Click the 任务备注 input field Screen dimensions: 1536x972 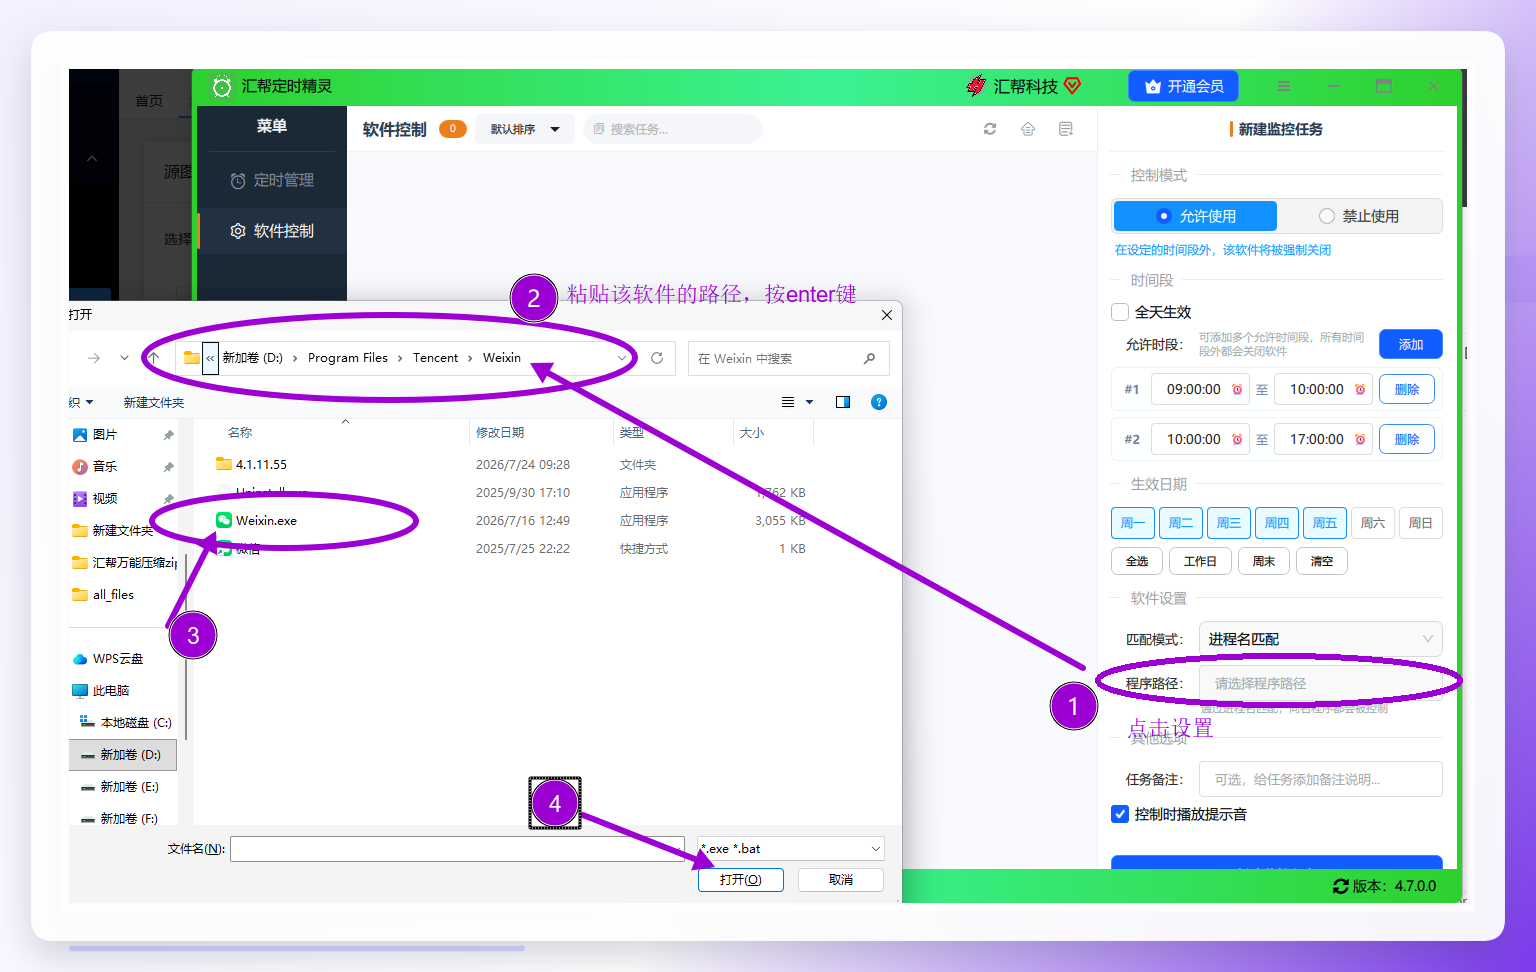click(1320, 779)
